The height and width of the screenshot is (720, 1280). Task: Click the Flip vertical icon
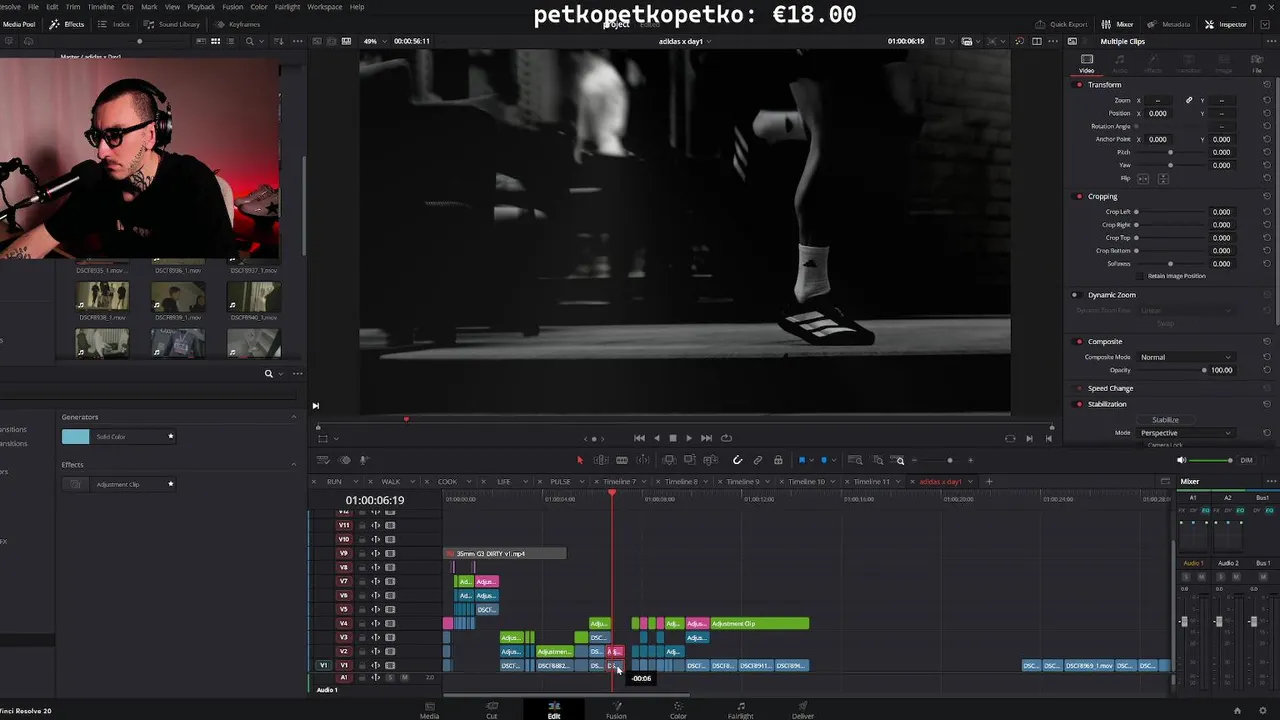pyautogui.click(x=1162, y=178)
